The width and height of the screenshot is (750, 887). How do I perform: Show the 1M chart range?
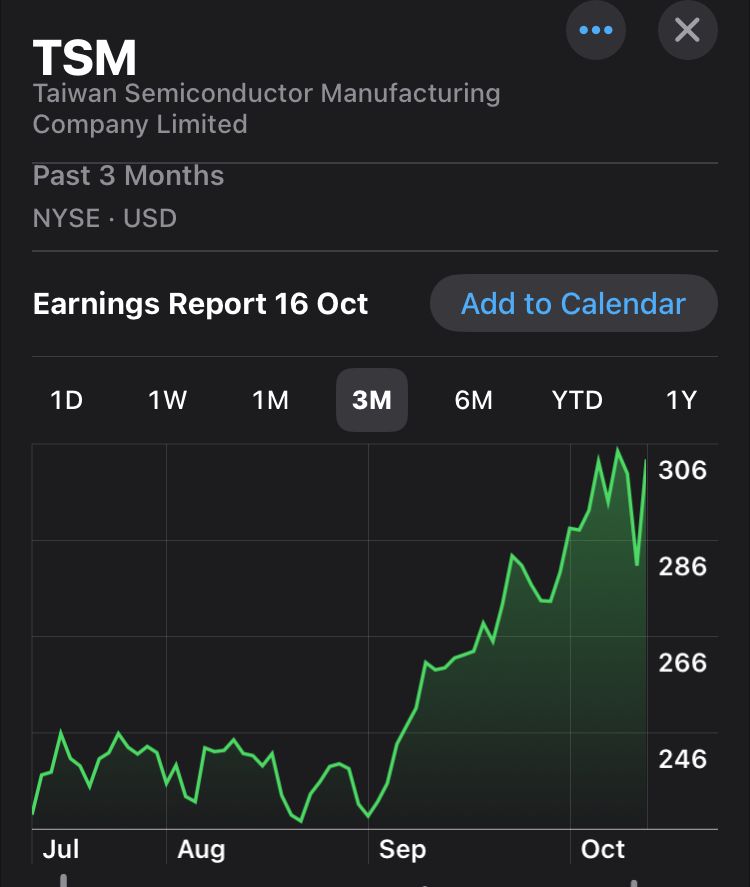pos(270,401)
